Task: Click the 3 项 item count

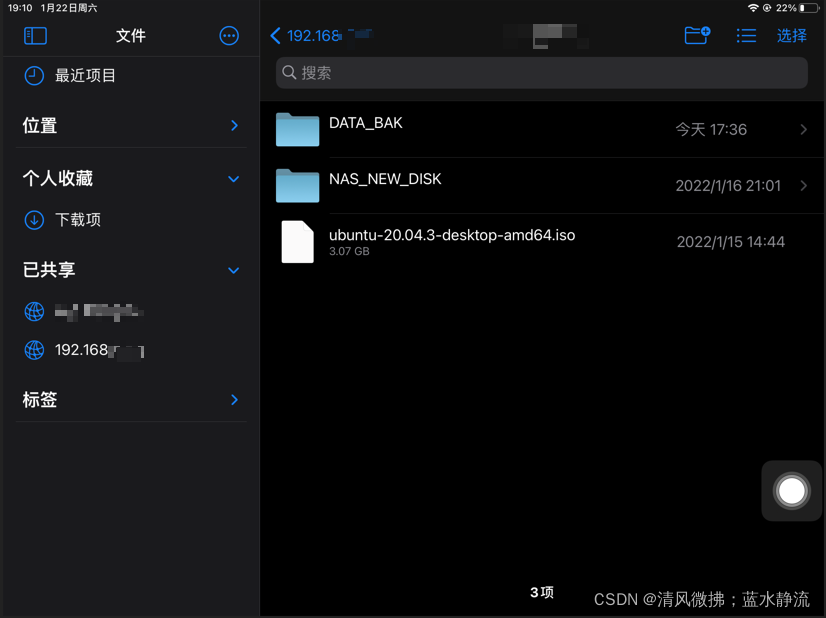Action: 542,593
